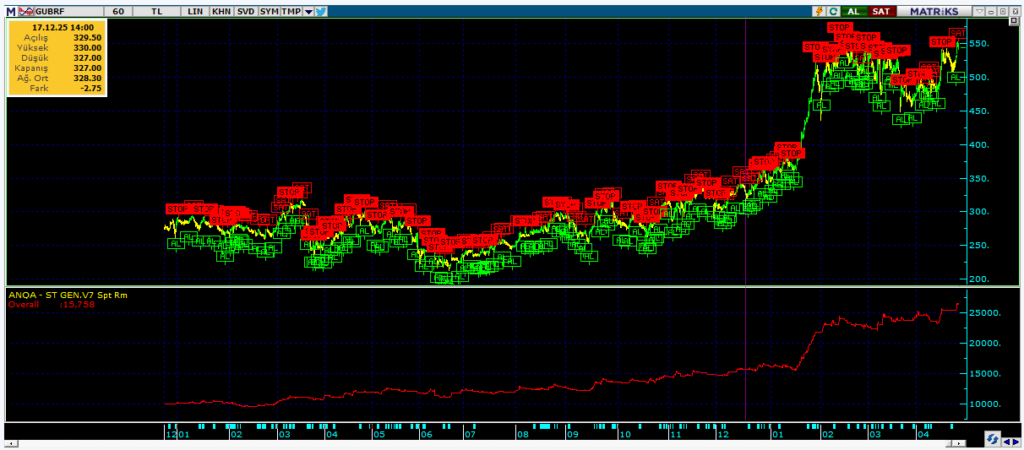Click the Yüksek 330.00 value
1024x450 pixels.
coord(88,48)
